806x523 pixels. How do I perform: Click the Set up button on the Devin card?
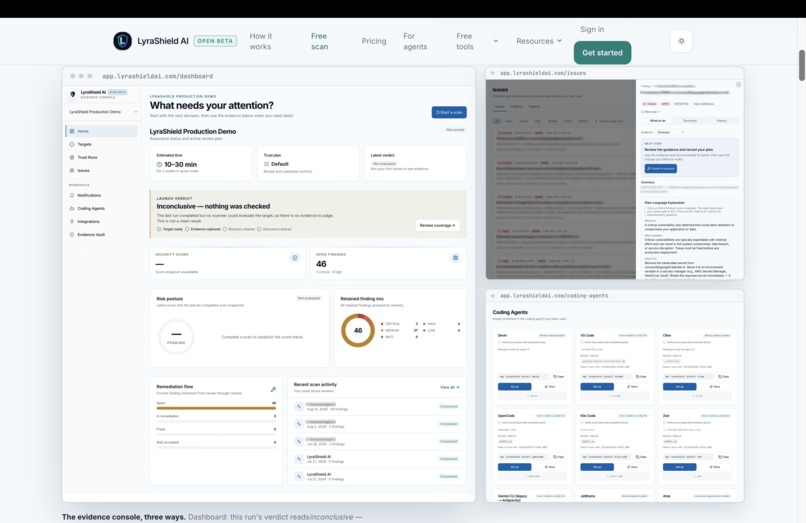(515, 387)
